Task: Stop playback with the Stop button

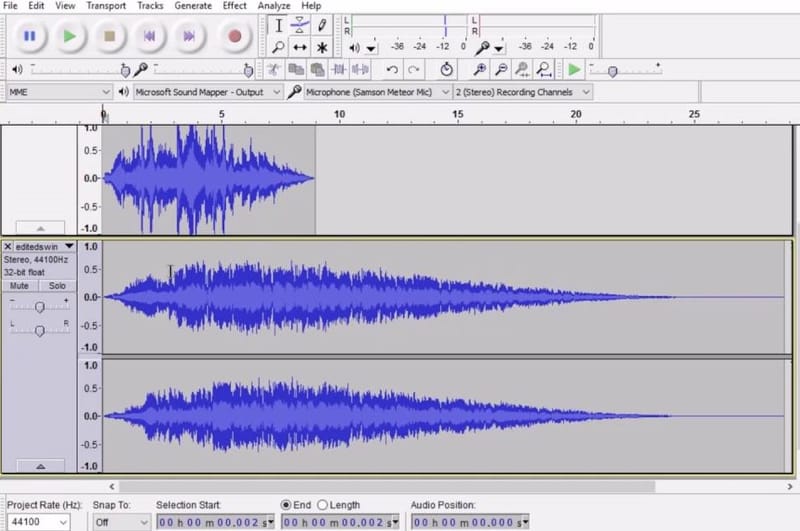Action: pos(109,36)
